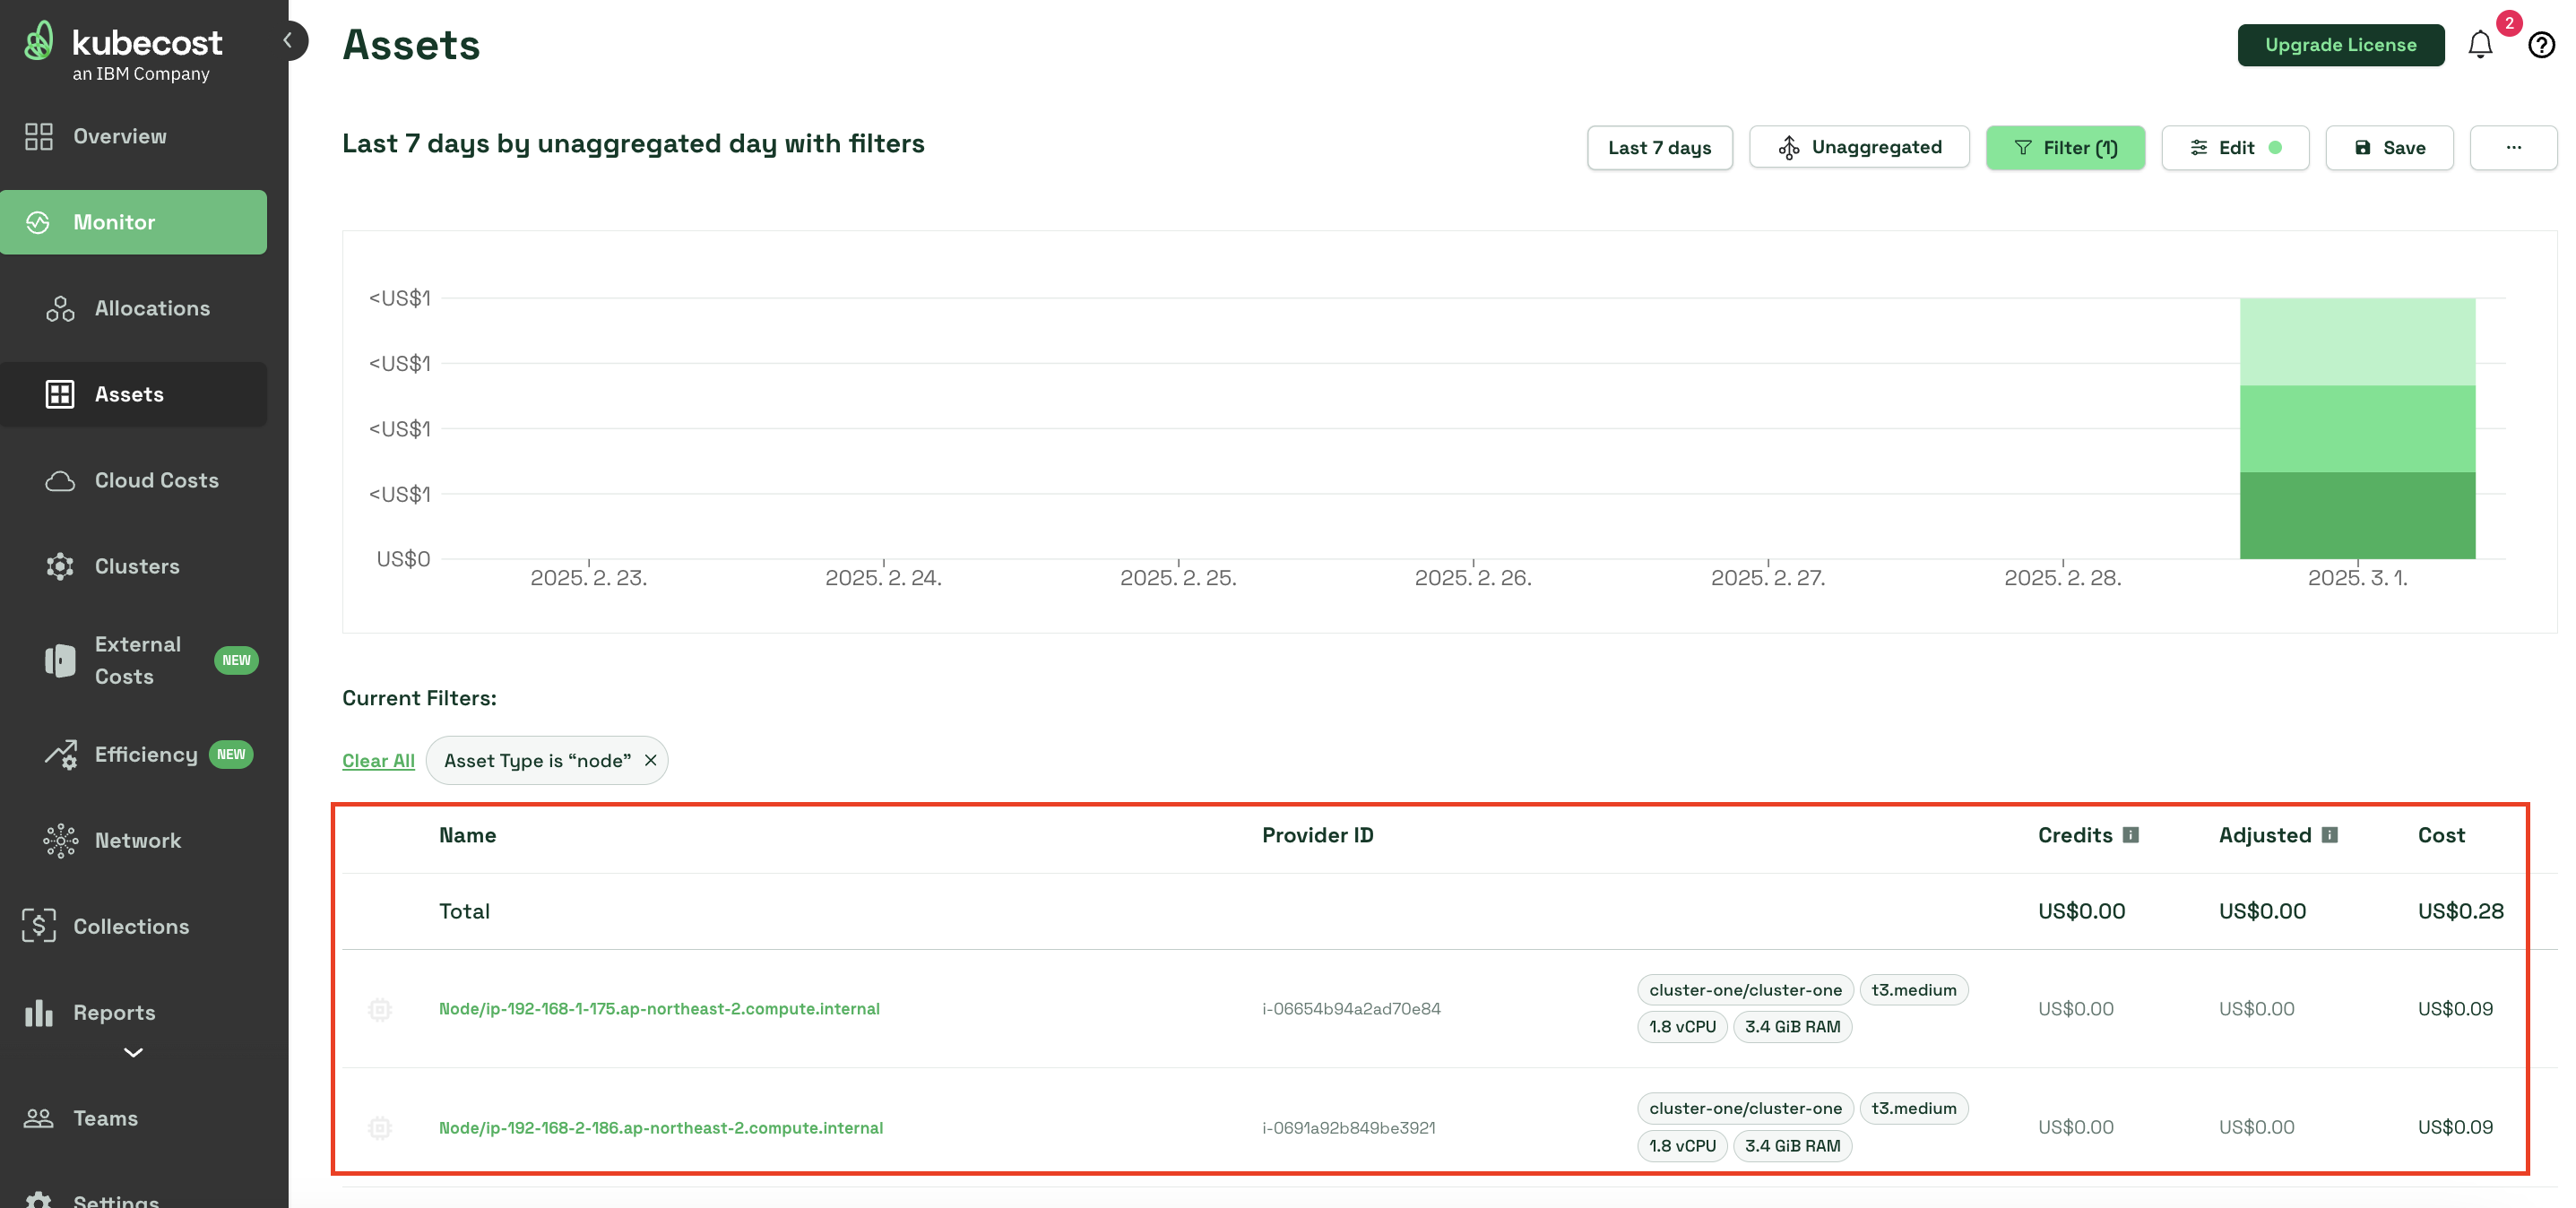Click node icon beside ip-192-168-1-175 row
Screen dimensions: 2576x1208
pyautogui.click(x=380, y=1009)
